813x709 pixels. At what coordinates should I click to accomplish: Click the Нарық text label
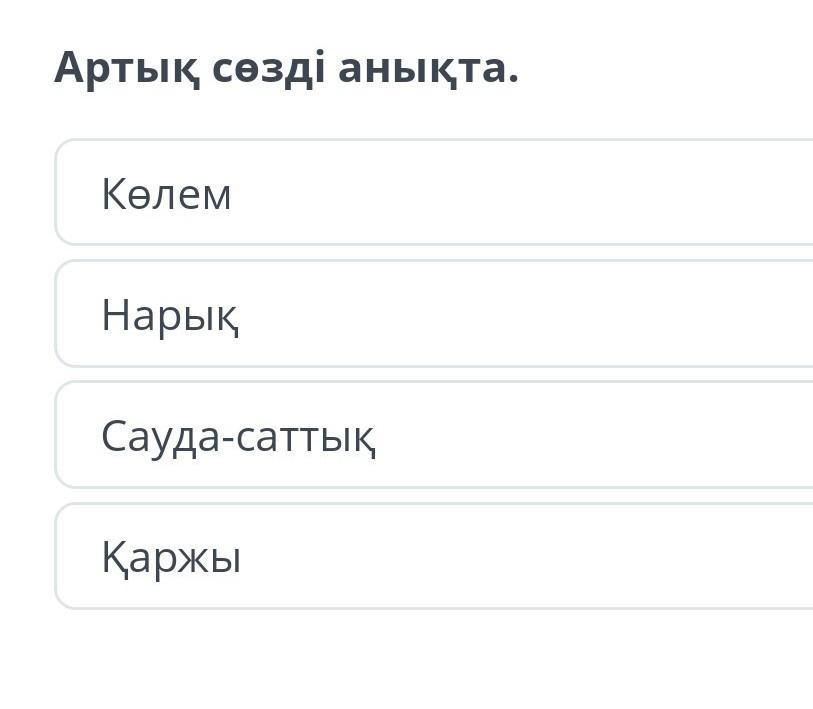coord(170,316)
